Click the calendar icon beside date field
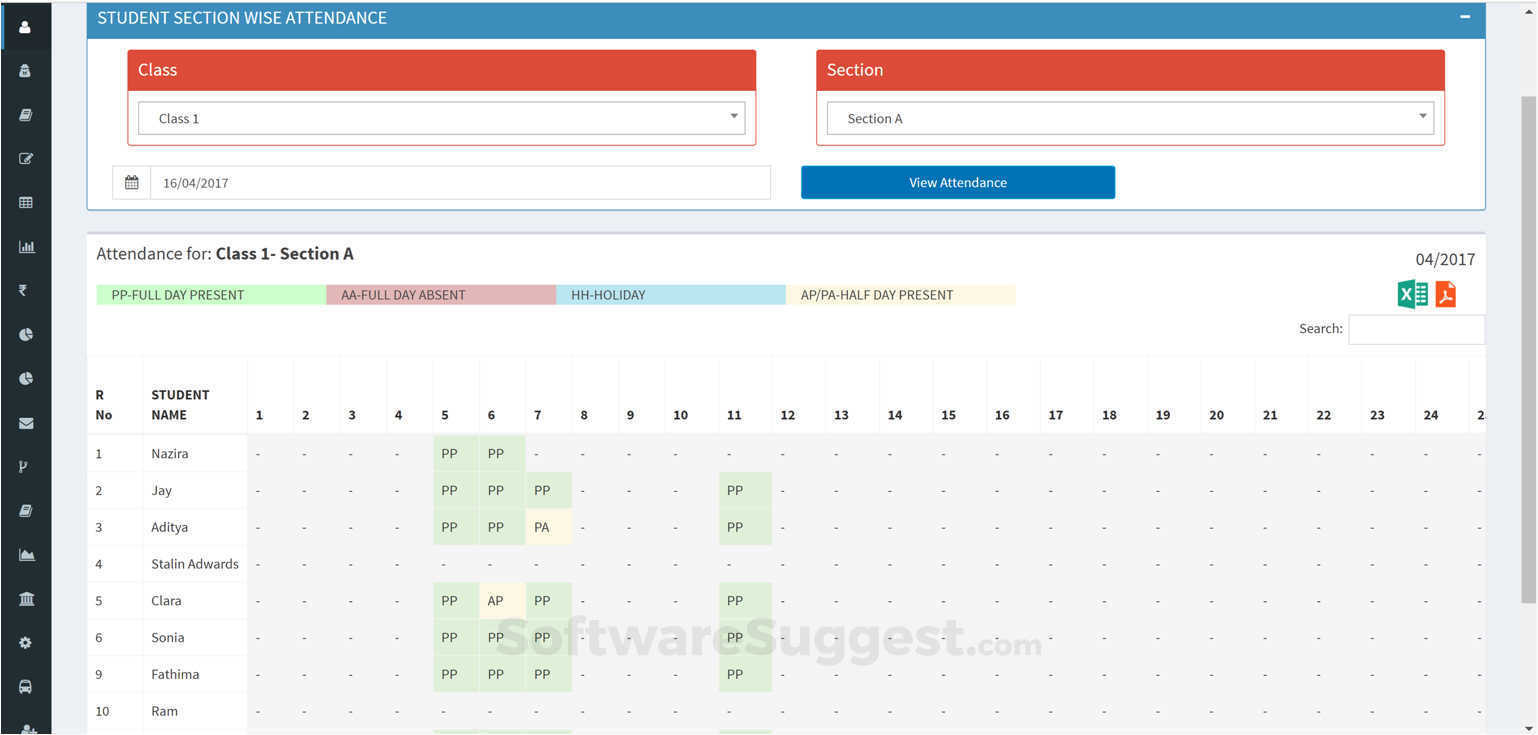Screen dimensions: 1538x735 [x=131, y=183]
